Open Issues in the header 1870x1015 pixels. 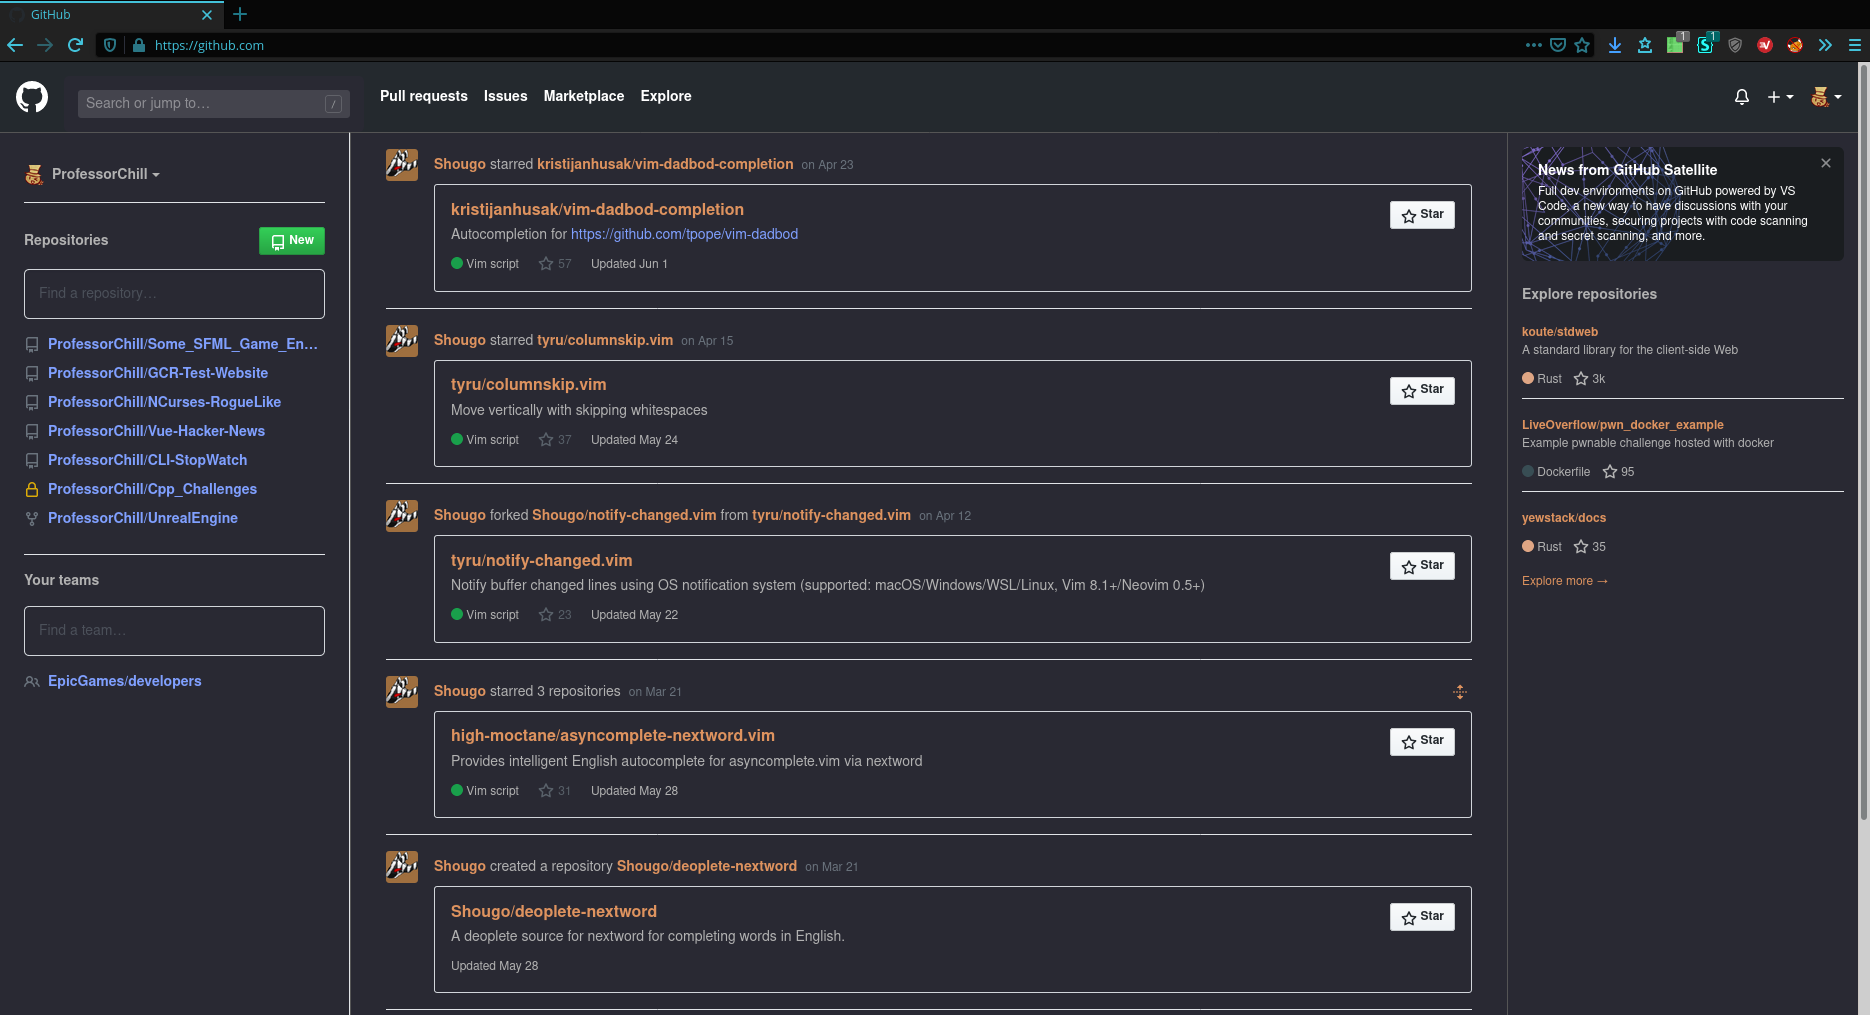505,96
